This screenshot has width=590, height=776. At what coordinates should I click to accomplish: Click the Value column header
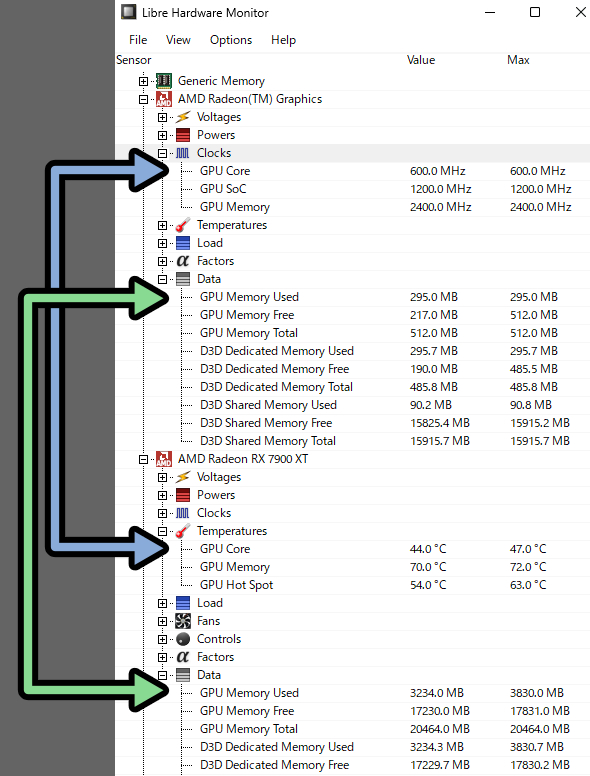(421, 60)
